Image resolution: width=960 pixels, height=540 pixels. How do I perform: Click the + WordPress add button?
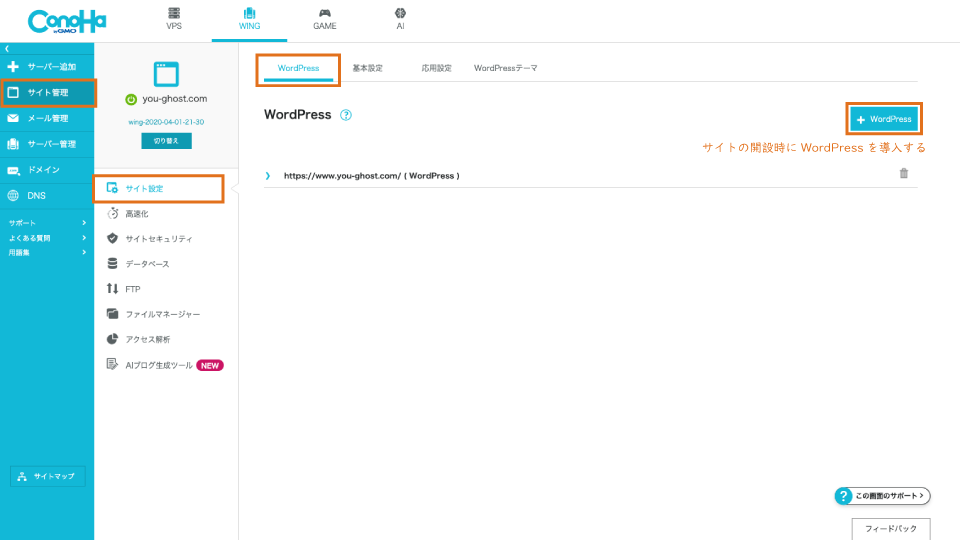(884, 119)
